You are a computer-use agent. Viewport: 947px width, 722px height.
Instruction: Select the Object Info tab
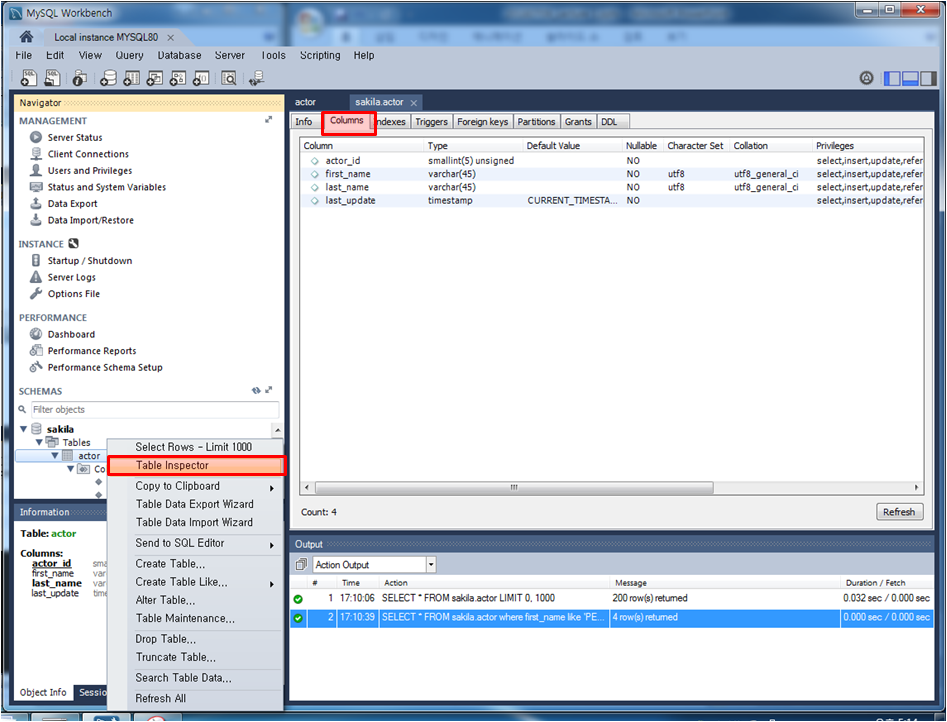click(43, 692)
